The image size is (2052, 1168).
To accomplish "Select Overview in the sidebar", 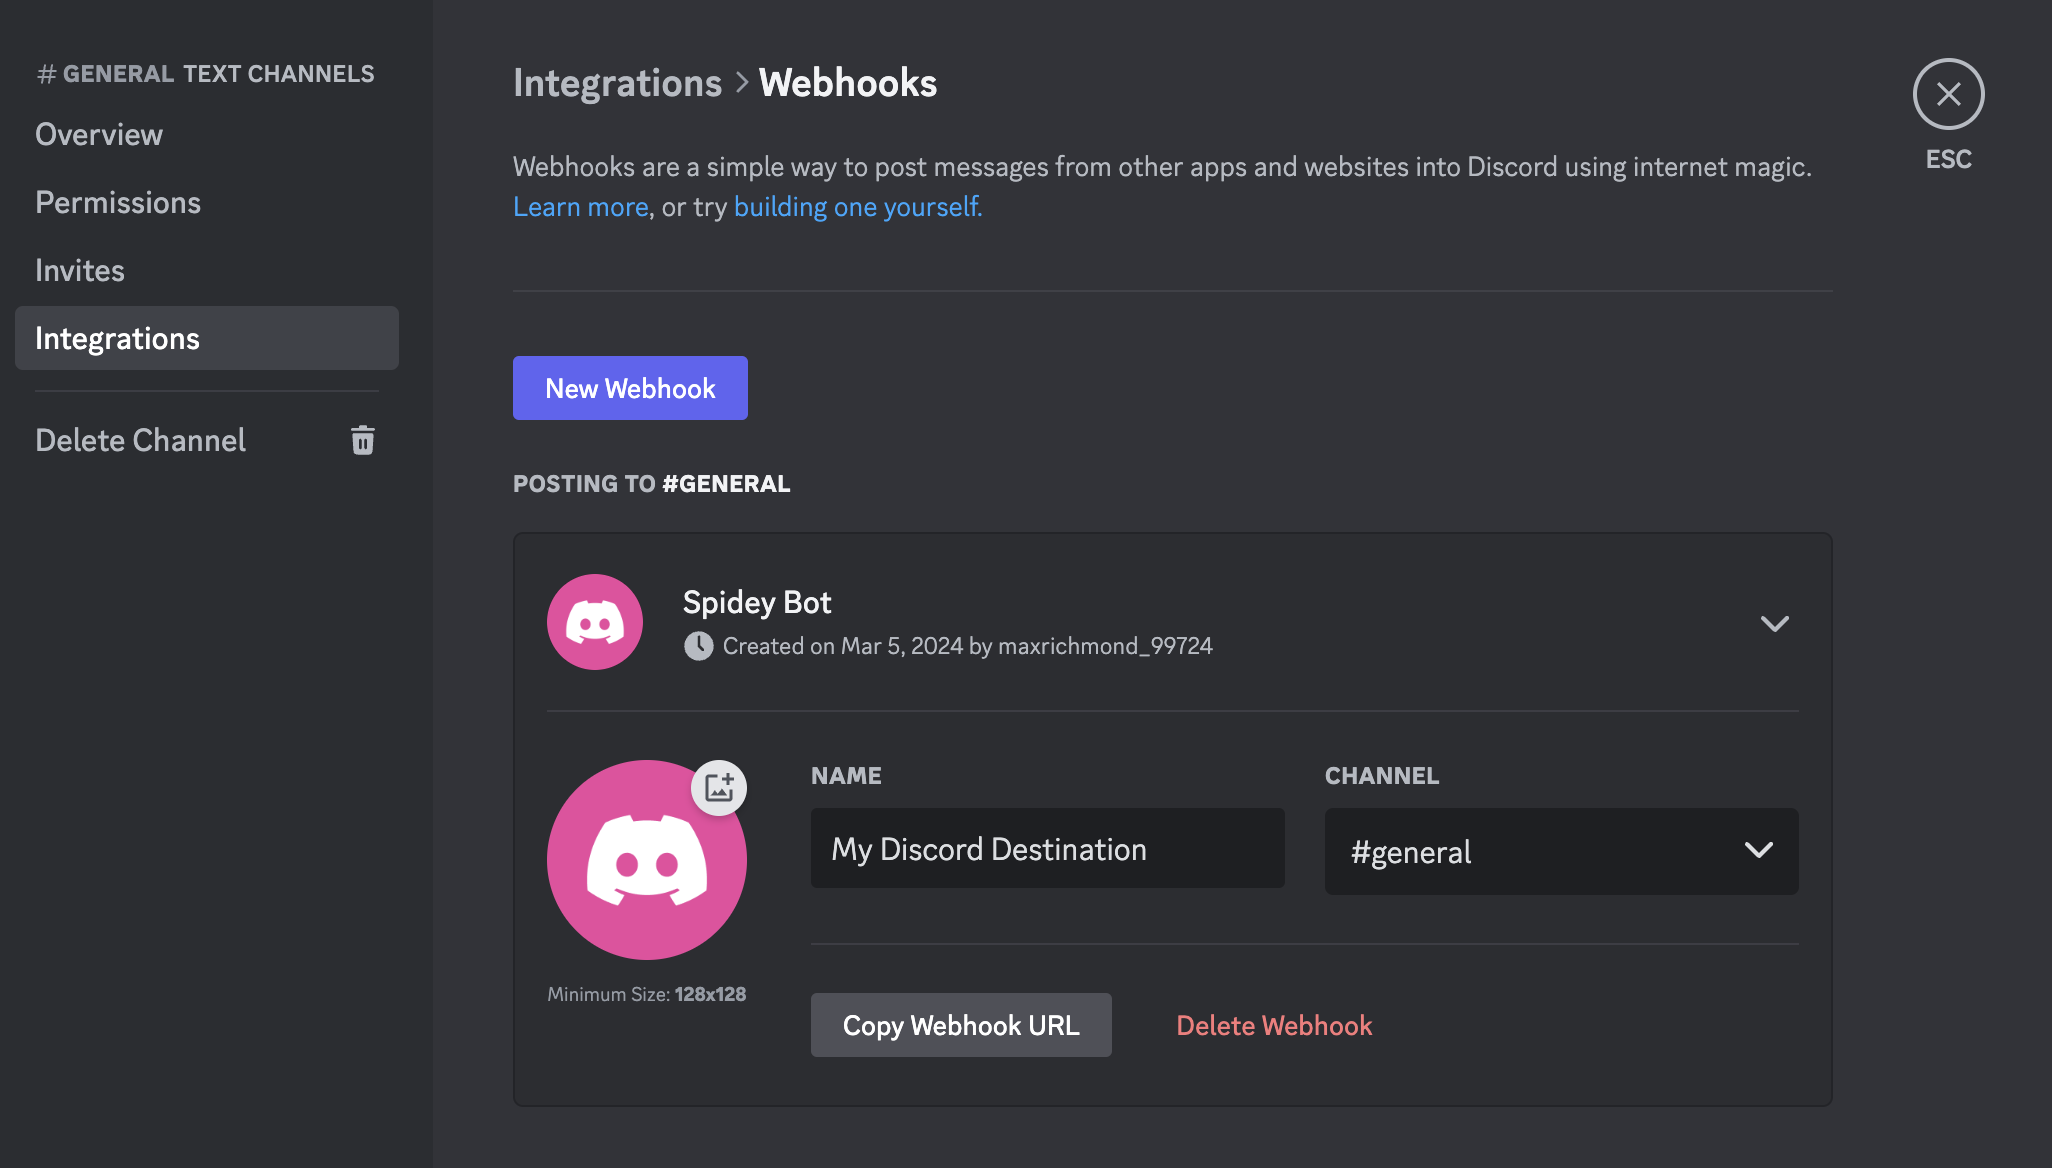I will [x=98, y=134].
